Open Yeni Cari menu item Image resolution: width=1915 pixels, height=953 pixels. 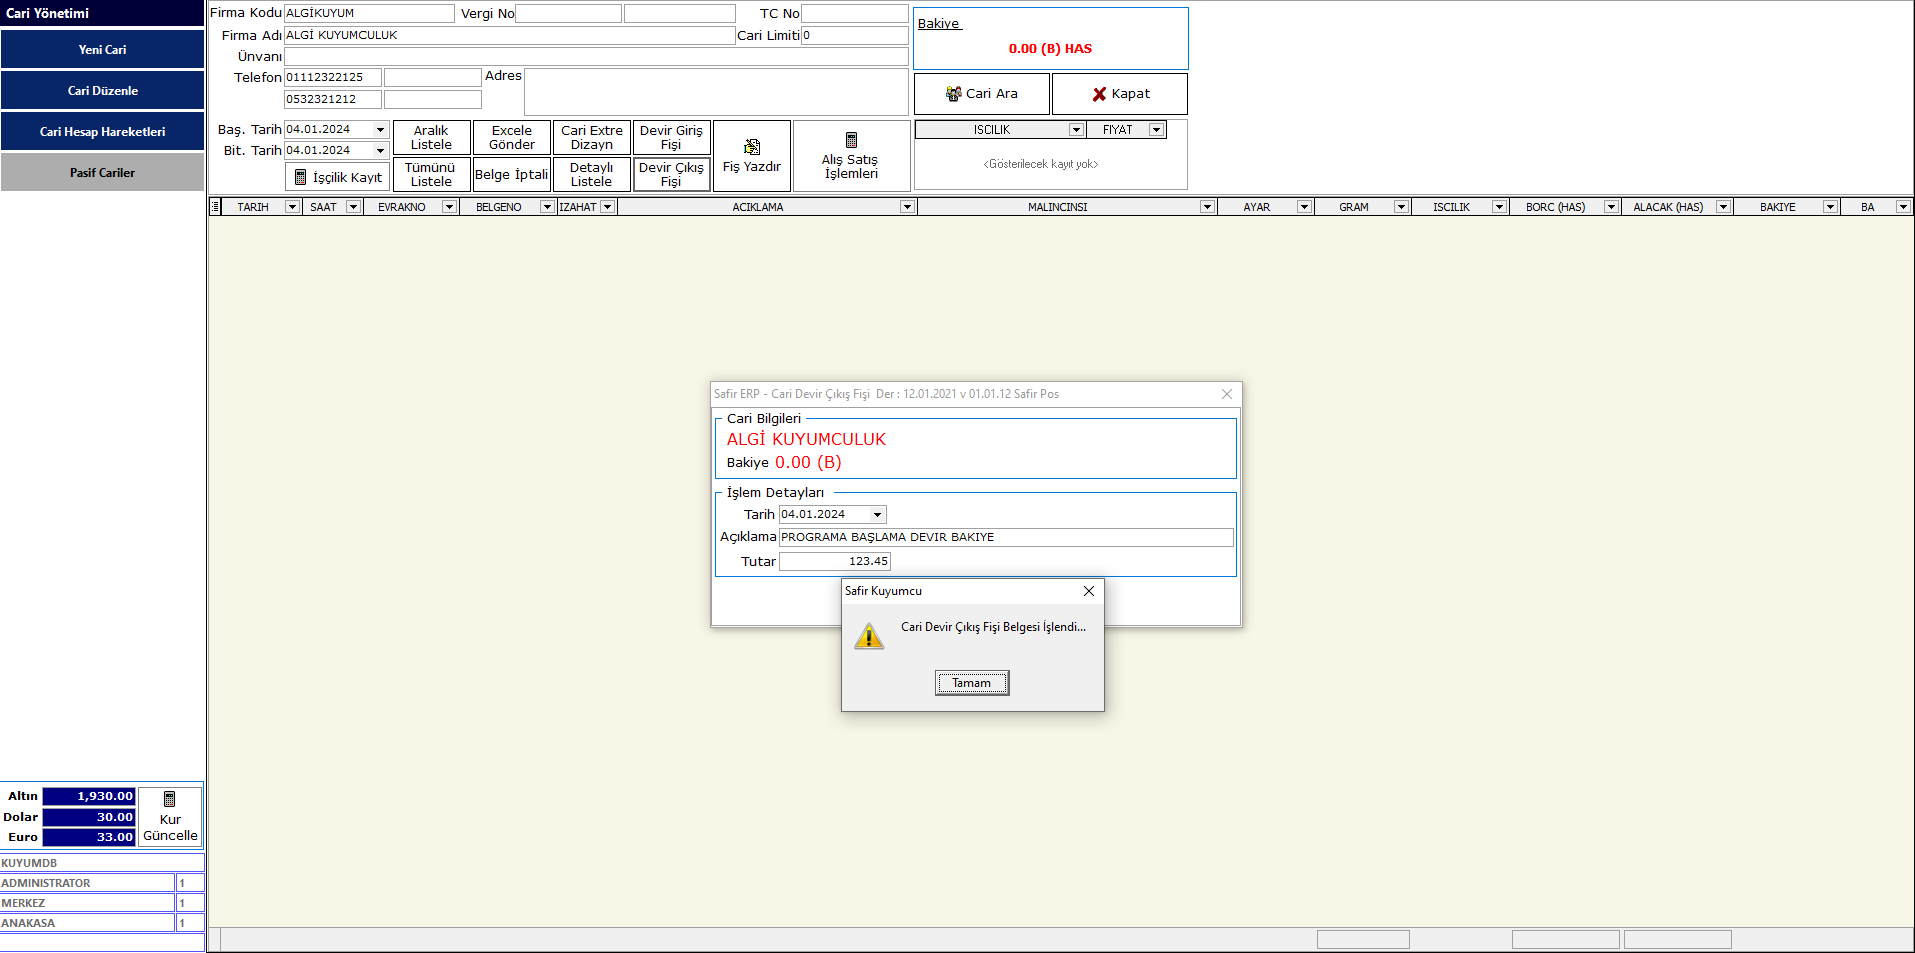tap(102, 49)
